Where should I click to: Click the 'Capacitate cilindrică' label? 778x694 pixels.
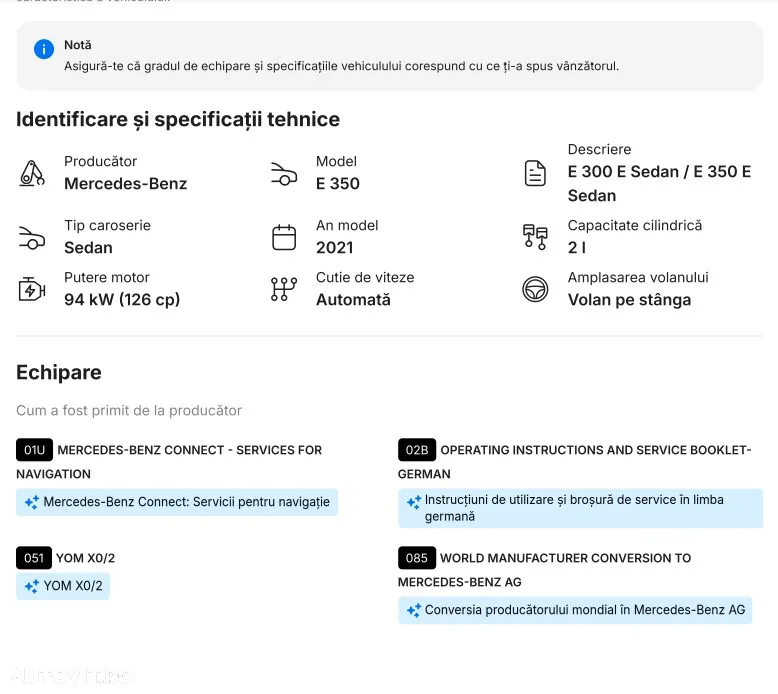(635, 225)
